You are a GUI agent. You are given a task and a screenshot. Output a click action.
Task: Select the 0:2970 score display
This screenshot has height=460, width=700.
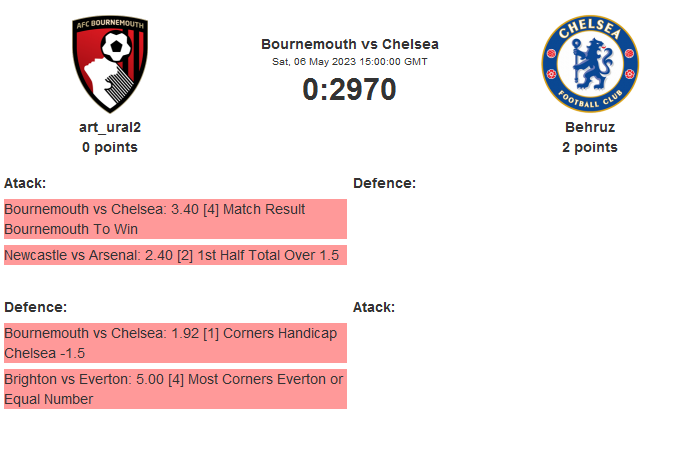tap(350, 90)
